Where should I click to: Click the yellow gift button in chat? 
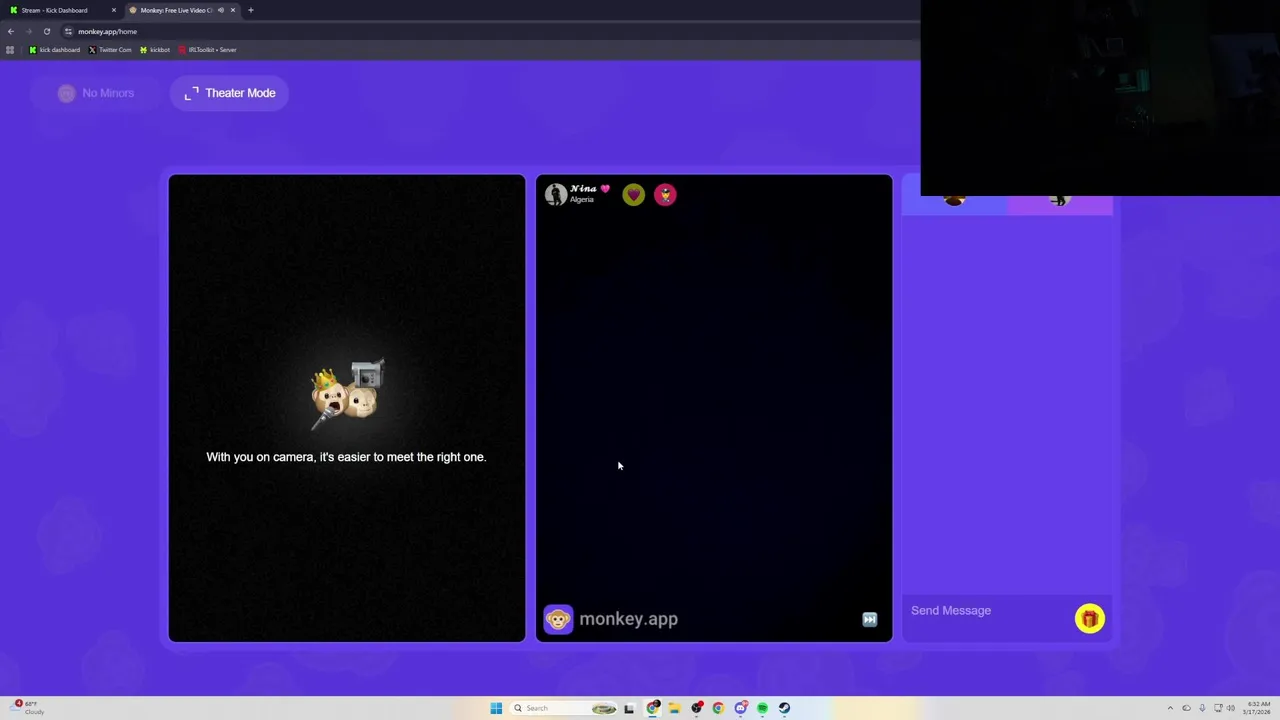coord(1089,619)
